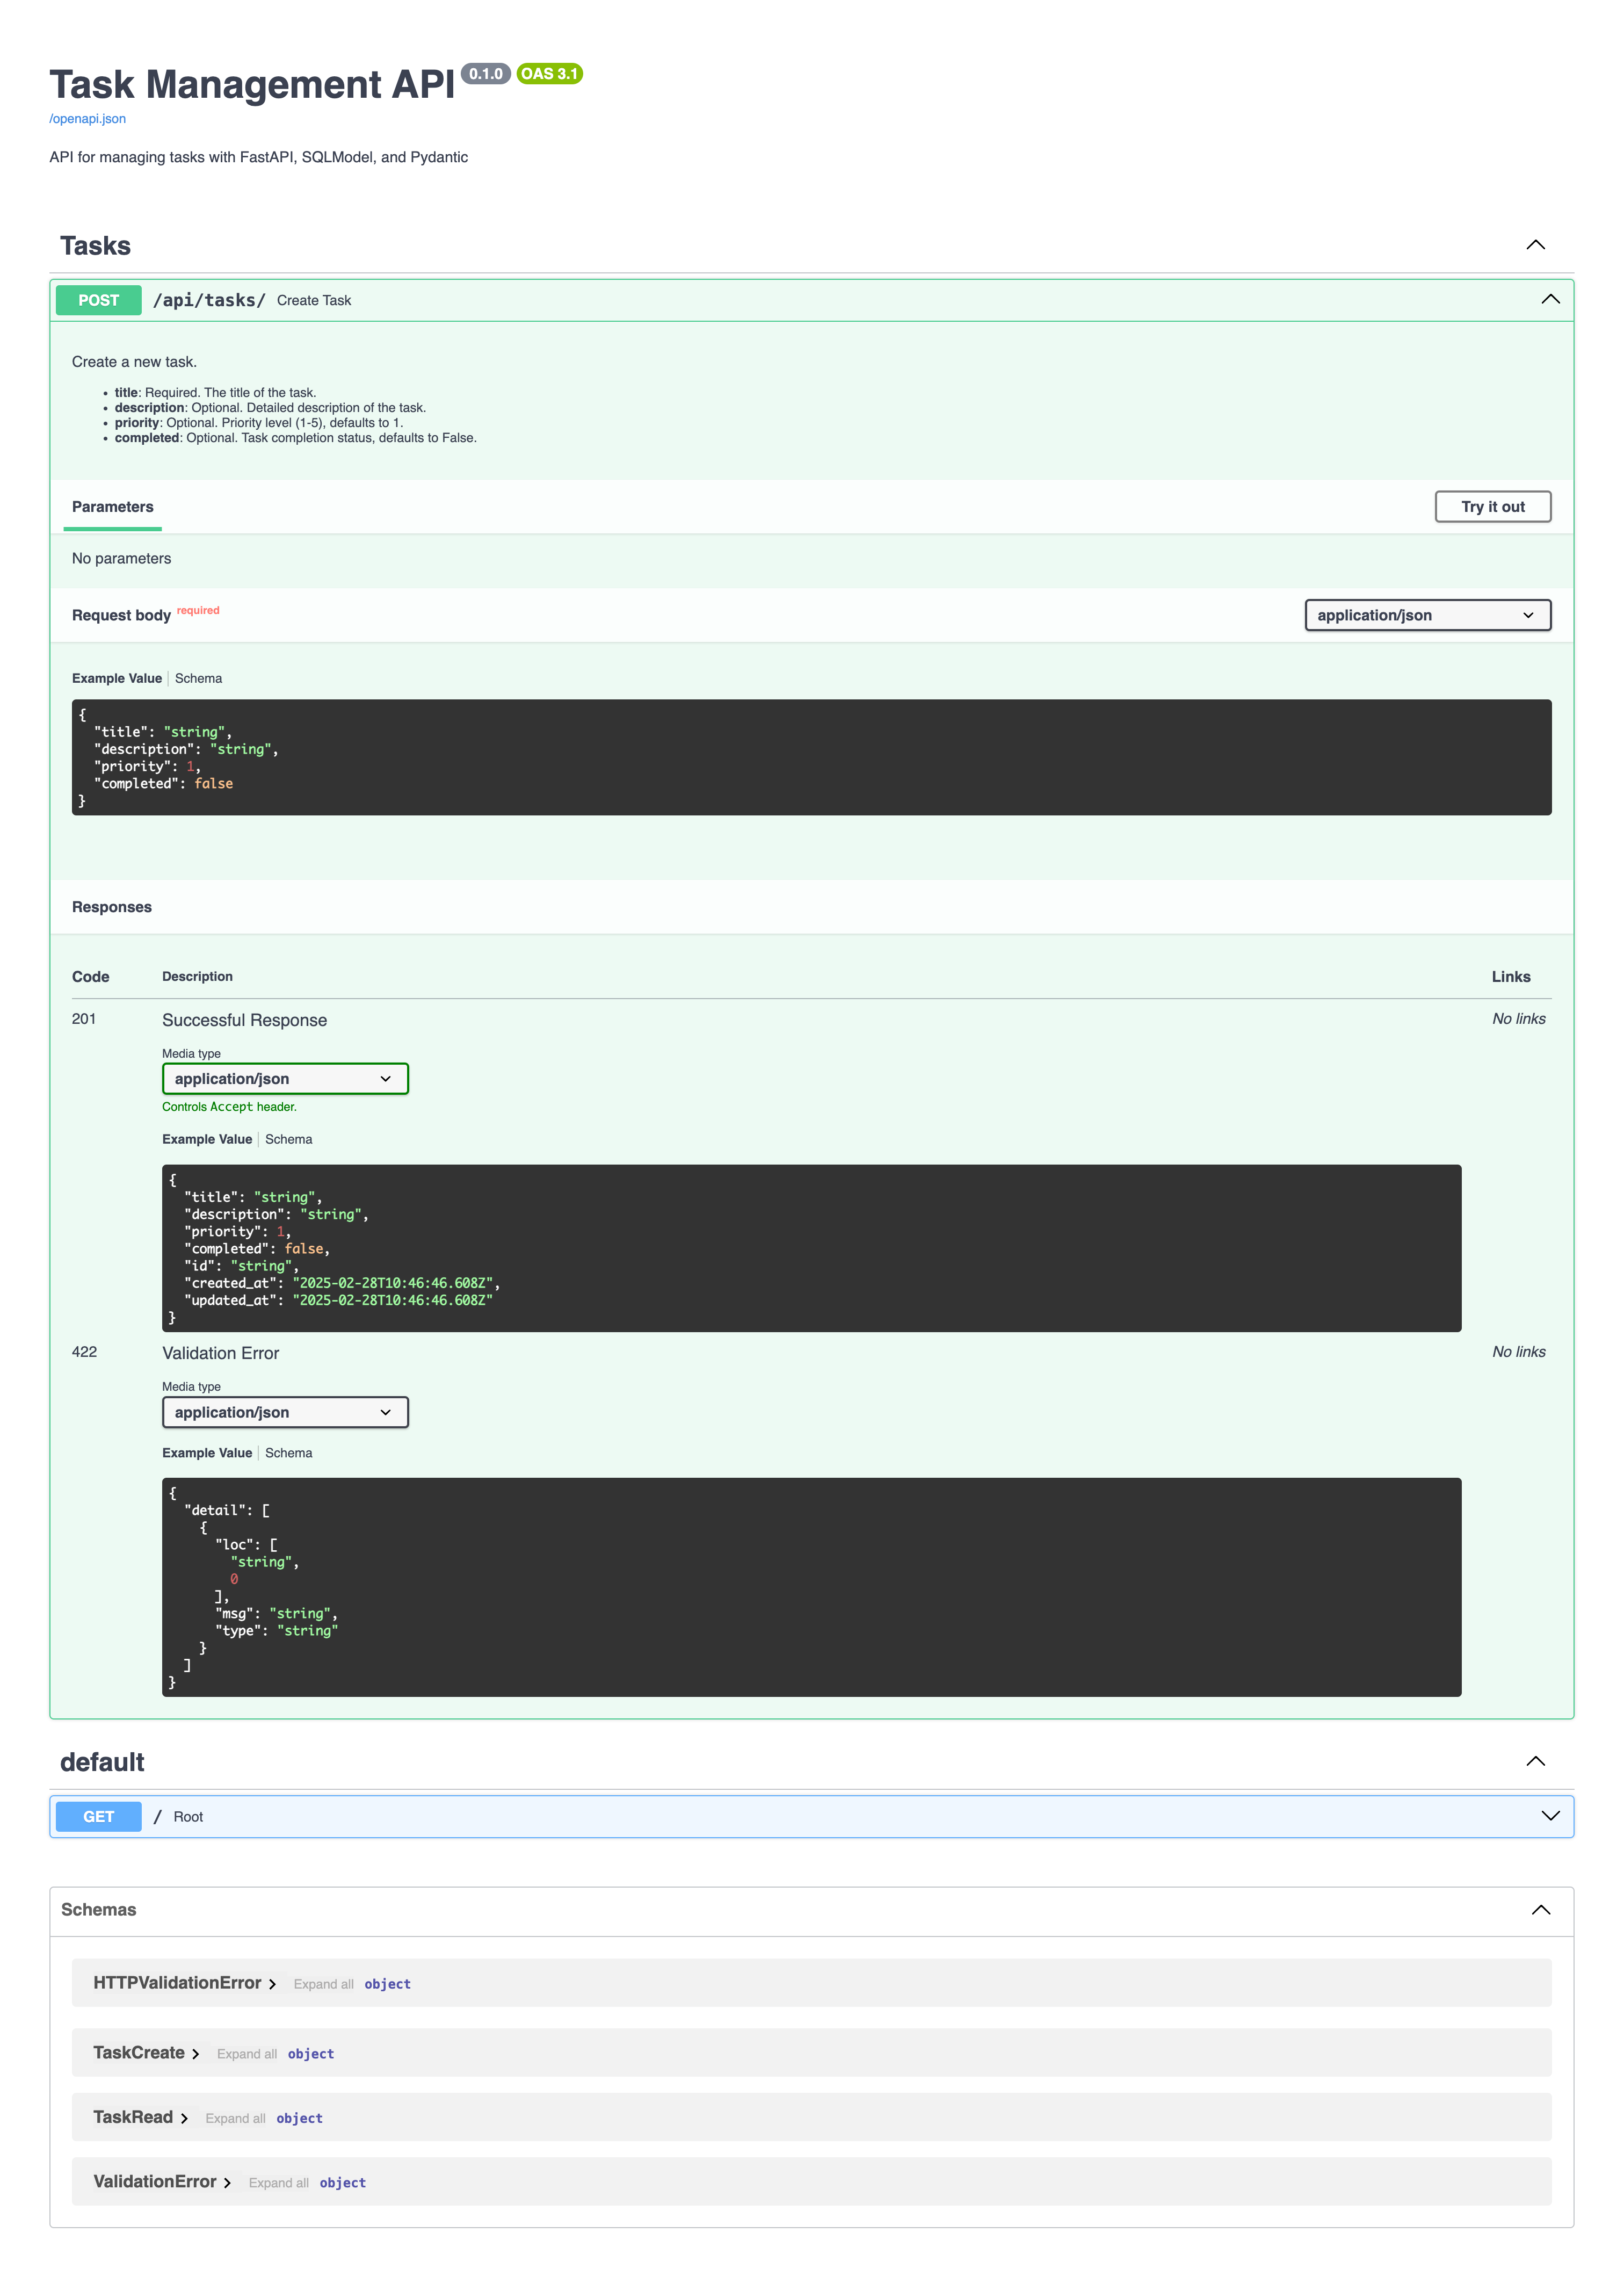Select Example Value for 422 response

207,1453
